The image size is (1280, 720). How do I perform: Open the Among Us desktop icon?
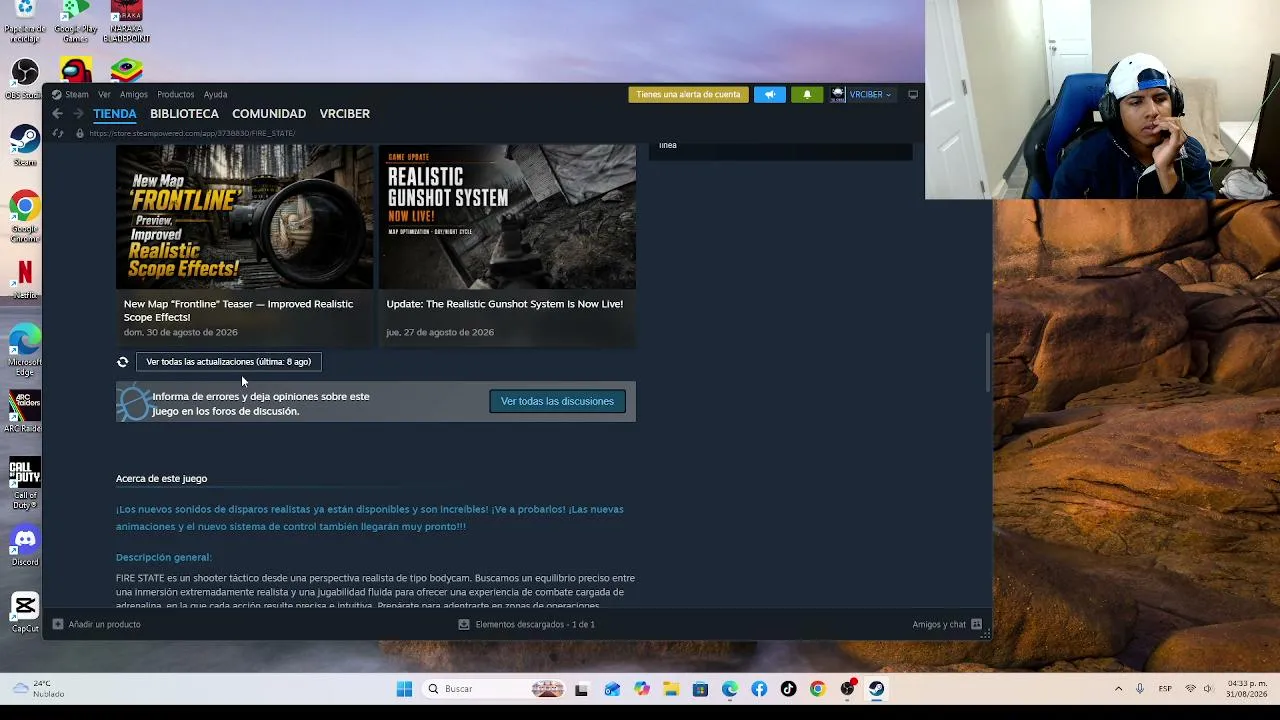76,70
